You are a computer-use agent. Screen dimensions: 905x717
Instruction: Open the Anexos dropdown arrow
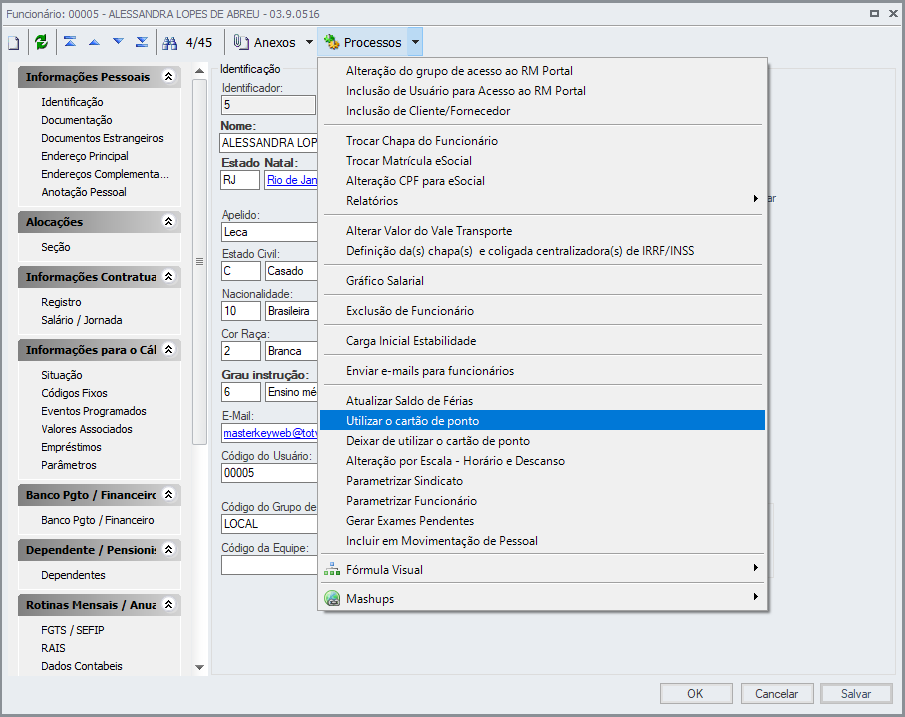click(309, 42)
